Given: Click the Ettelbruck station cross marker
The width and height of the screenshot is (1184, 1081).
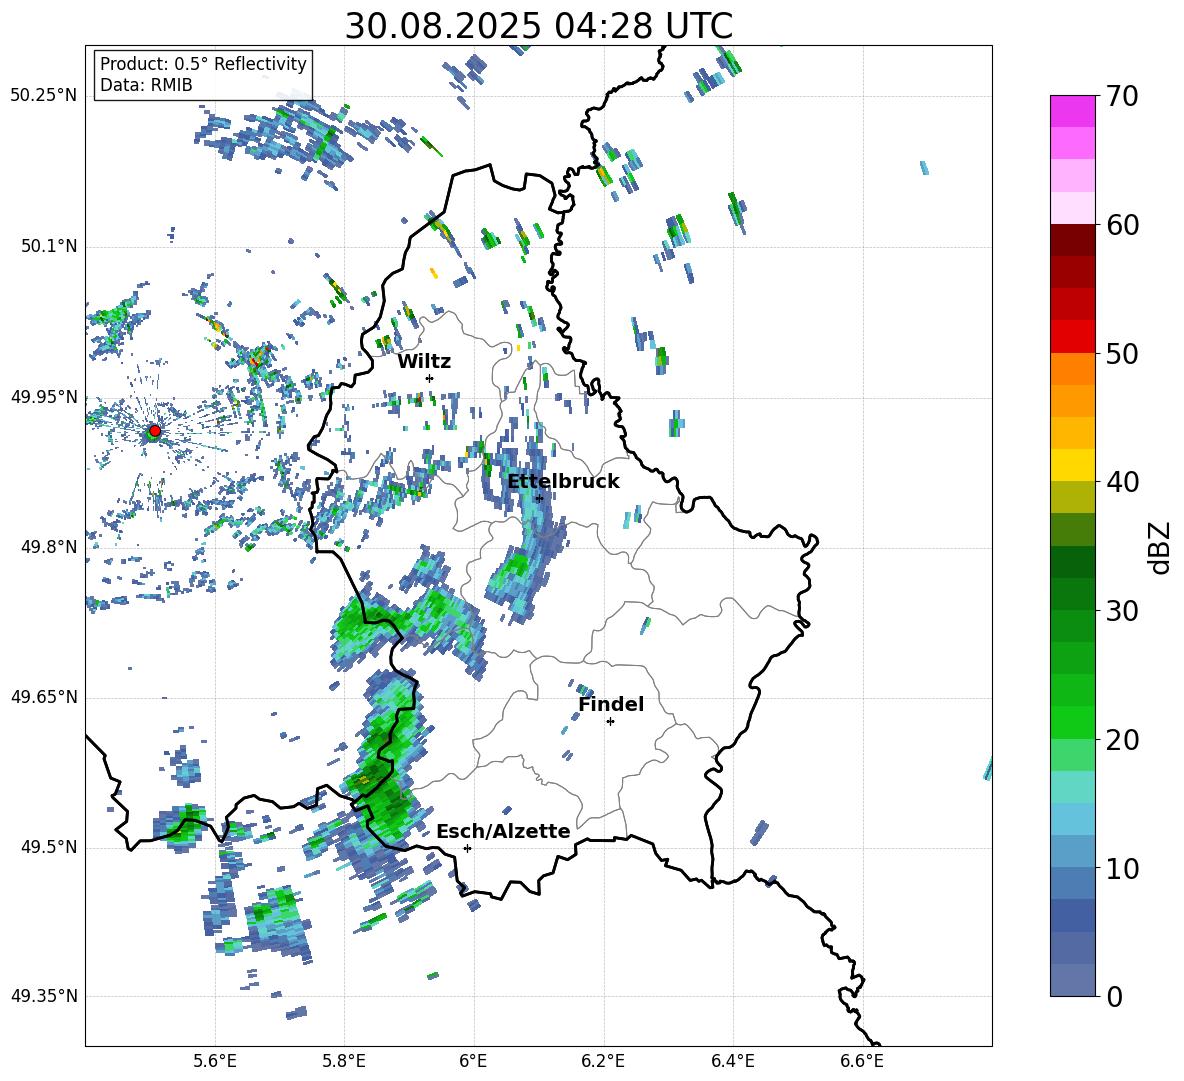Looking at the screenshot, I should click(539, 498).
